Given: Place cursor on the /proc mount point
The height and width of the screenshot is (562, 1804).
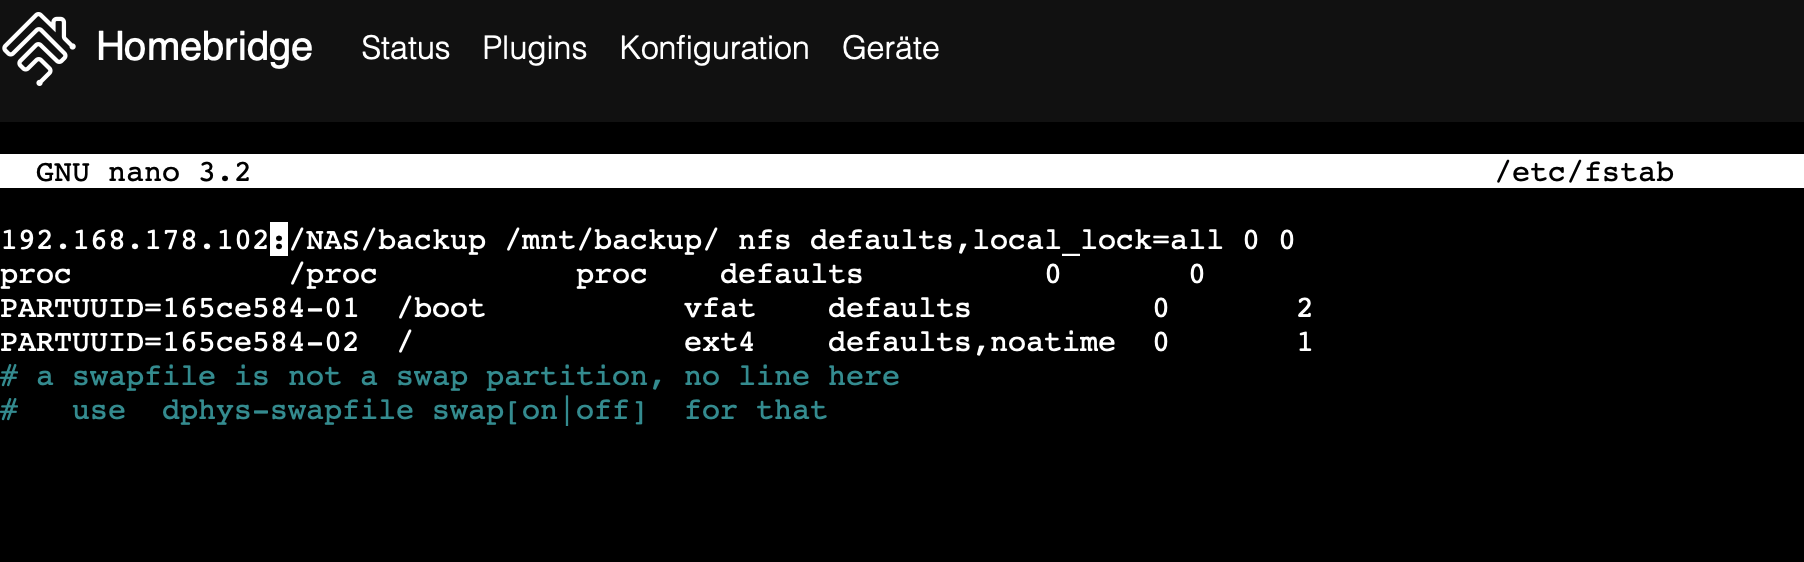Looking at the screenshot, I should pos(333,274).
